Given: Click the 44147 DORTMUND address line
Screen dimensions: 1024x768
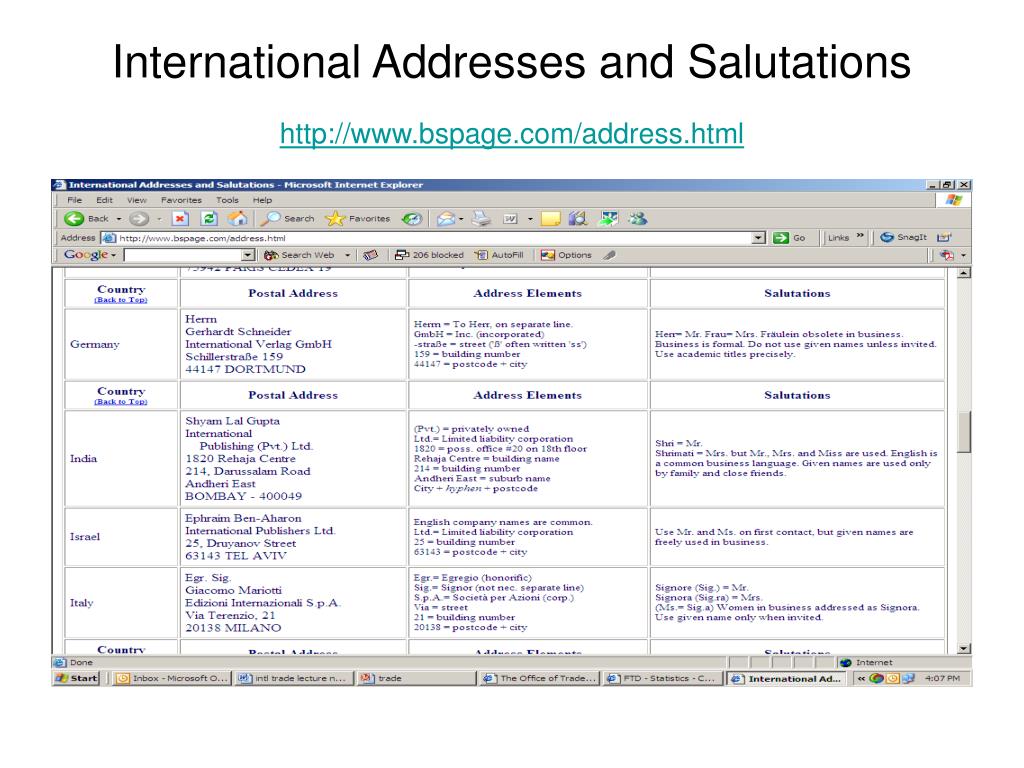Looking at the screenshot, I should pyautogui.click(x=245, y=369).
